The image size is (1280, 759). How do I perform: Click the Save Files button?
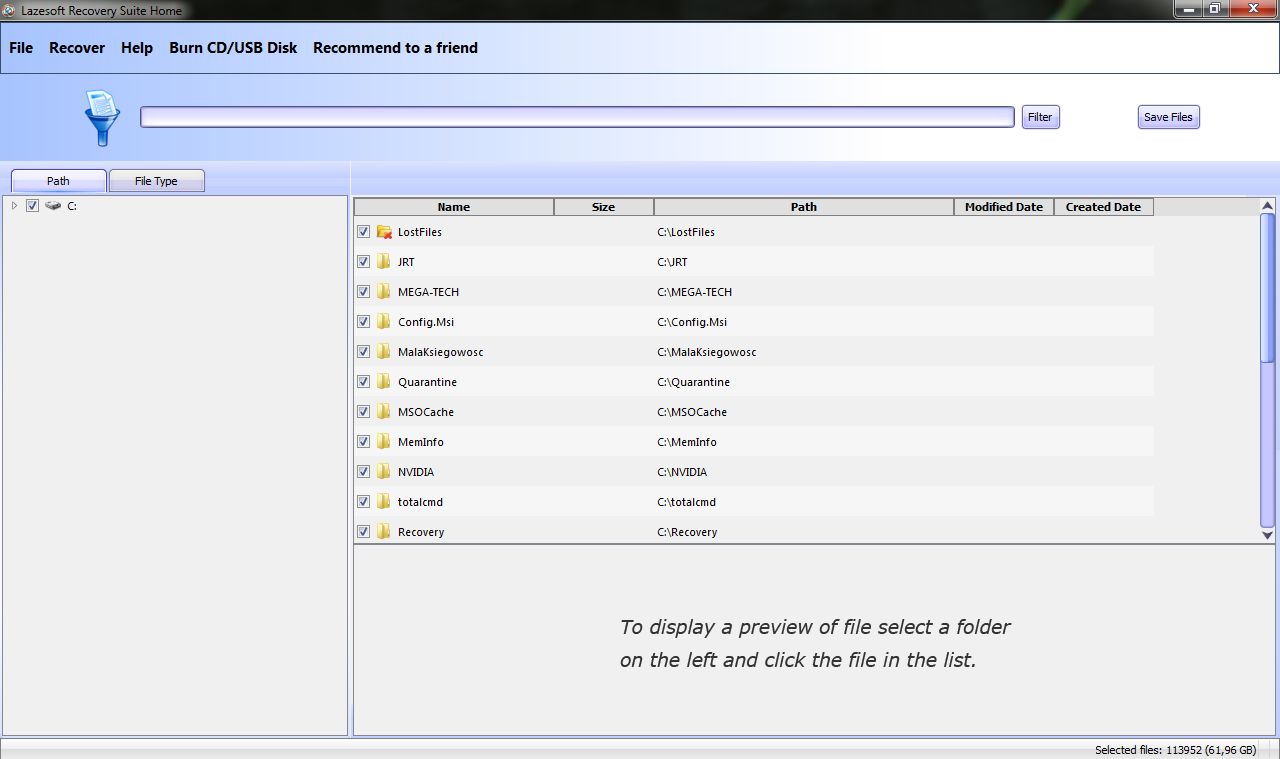coord(1168,117)
